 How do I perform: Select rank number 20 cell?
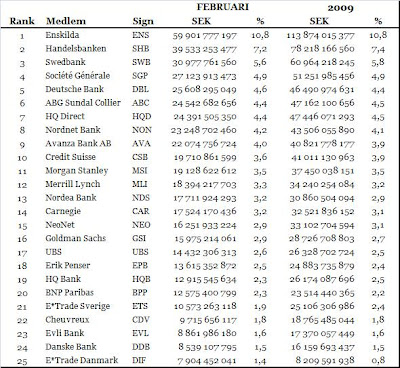[x=22, y=293]
